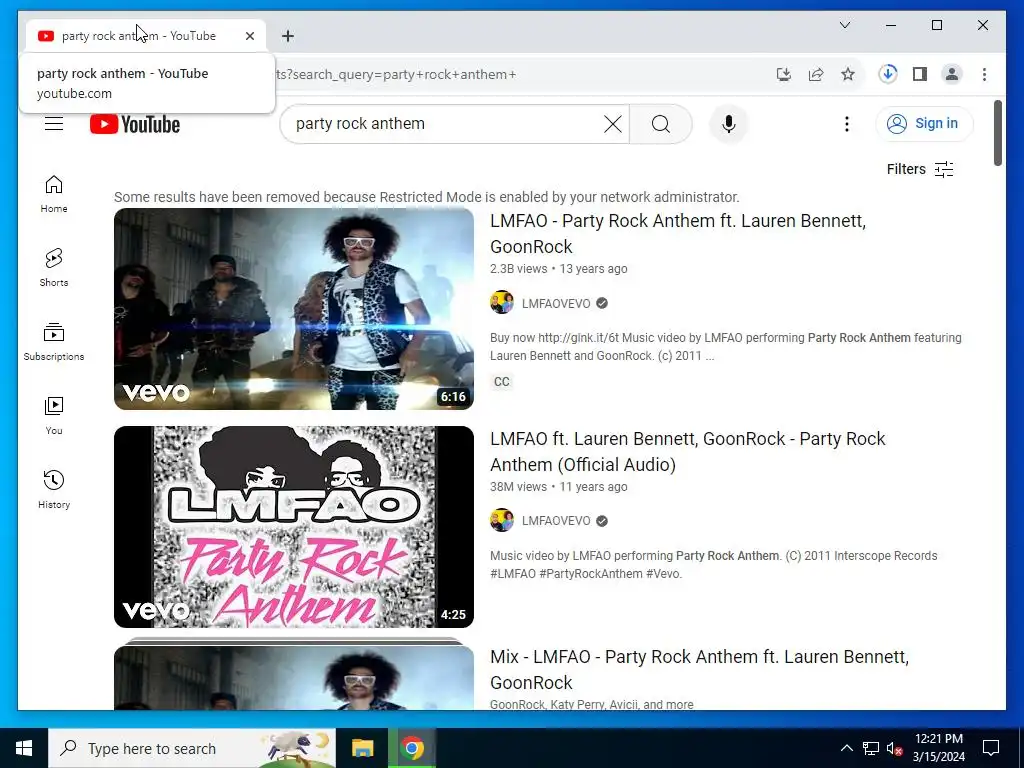1024x768 pixels.
Task: Select the party rock anthem - YouTube tab
Action: [146, 36]
